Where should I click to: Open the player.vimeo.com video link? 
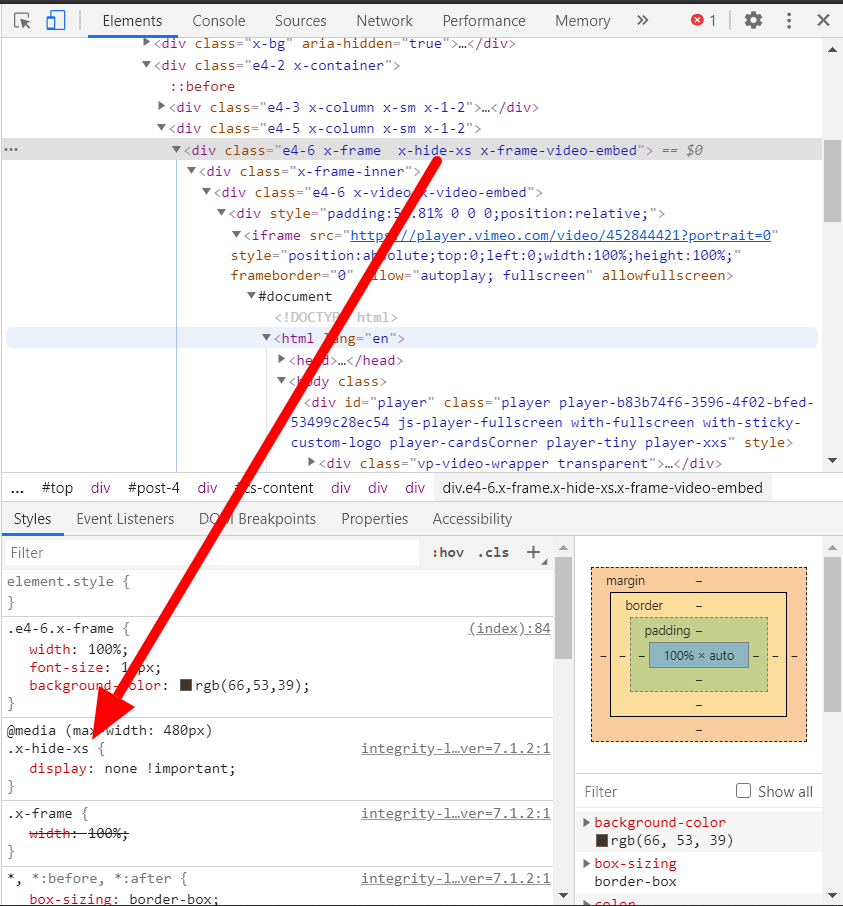(x=560, y=235)
